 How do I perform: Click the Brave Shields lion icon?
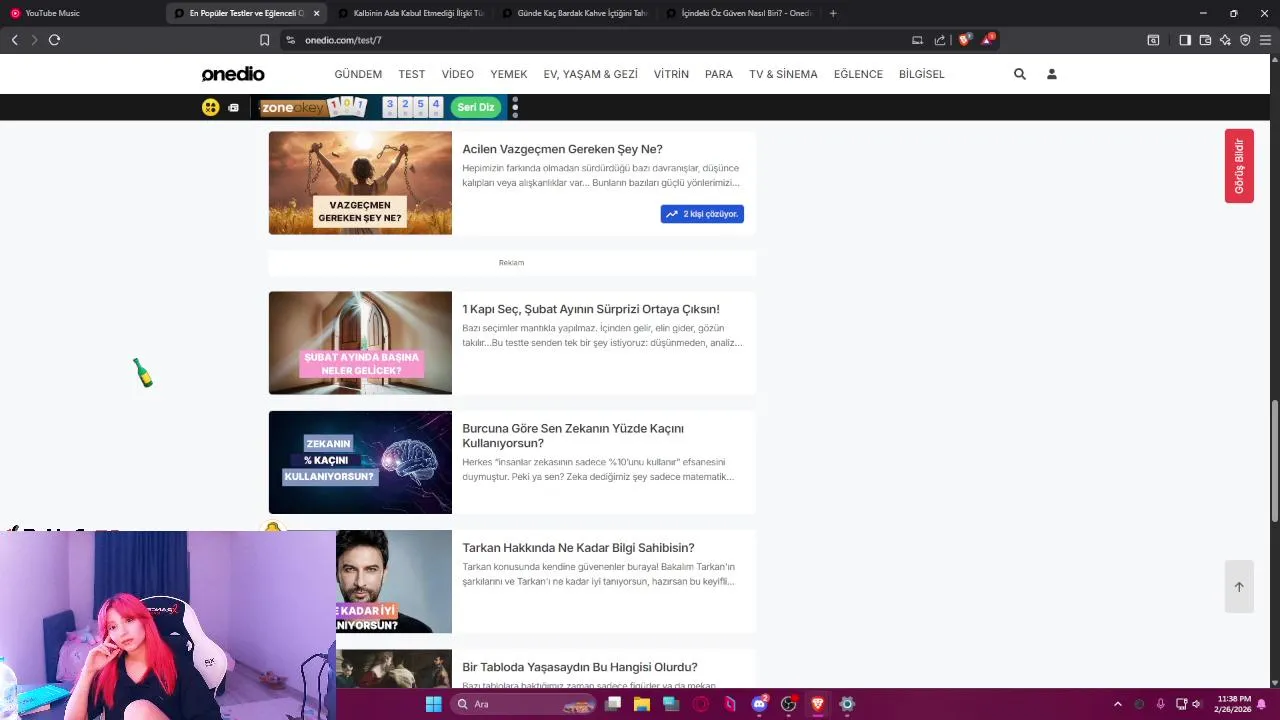pyautogui.click(x=964, y=40)
